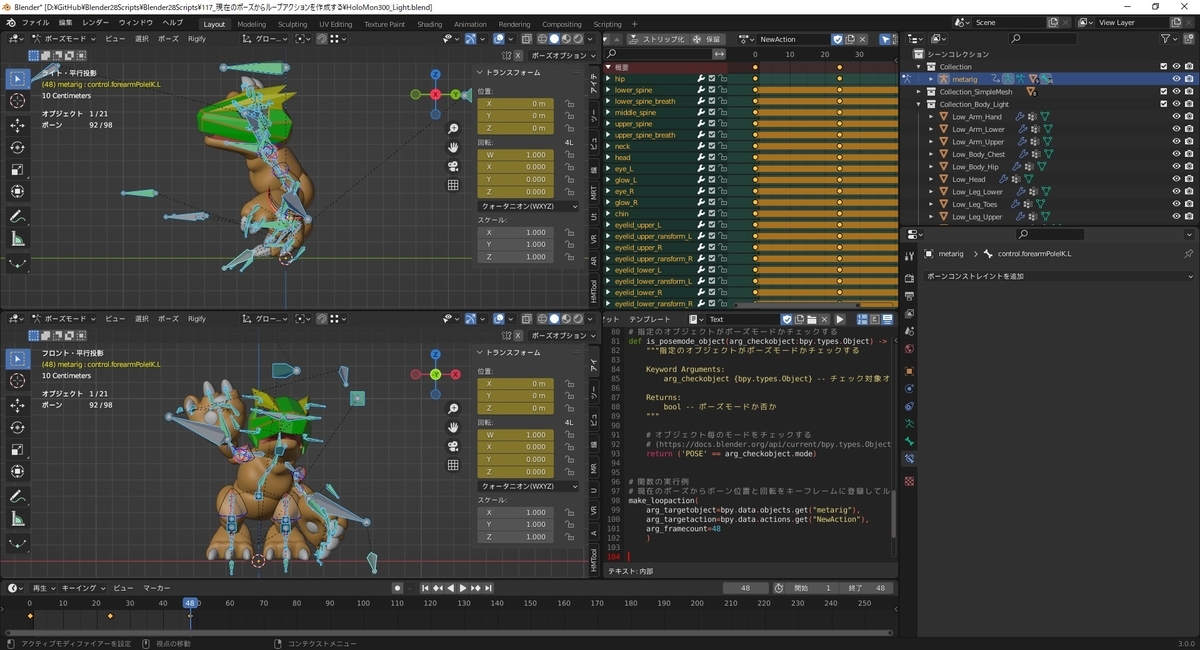Hide Low_Arm_Hand with its eye toggle
Viewport: 1200px width, 650px height.
(1177, 116)
